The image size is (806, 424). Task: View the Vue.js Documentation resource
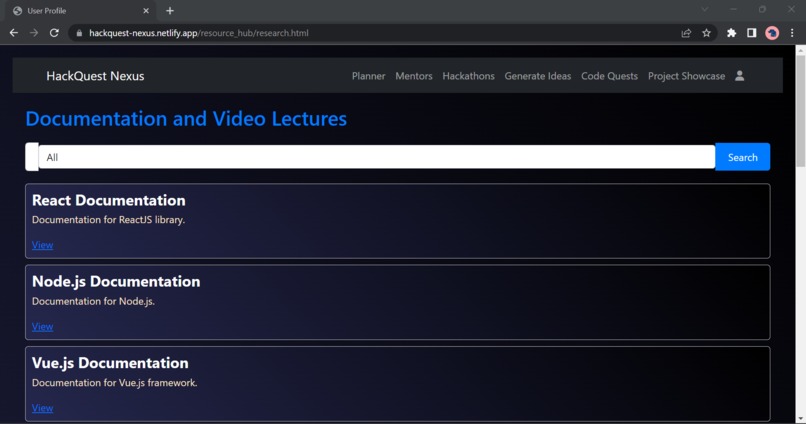coord(42,408)
